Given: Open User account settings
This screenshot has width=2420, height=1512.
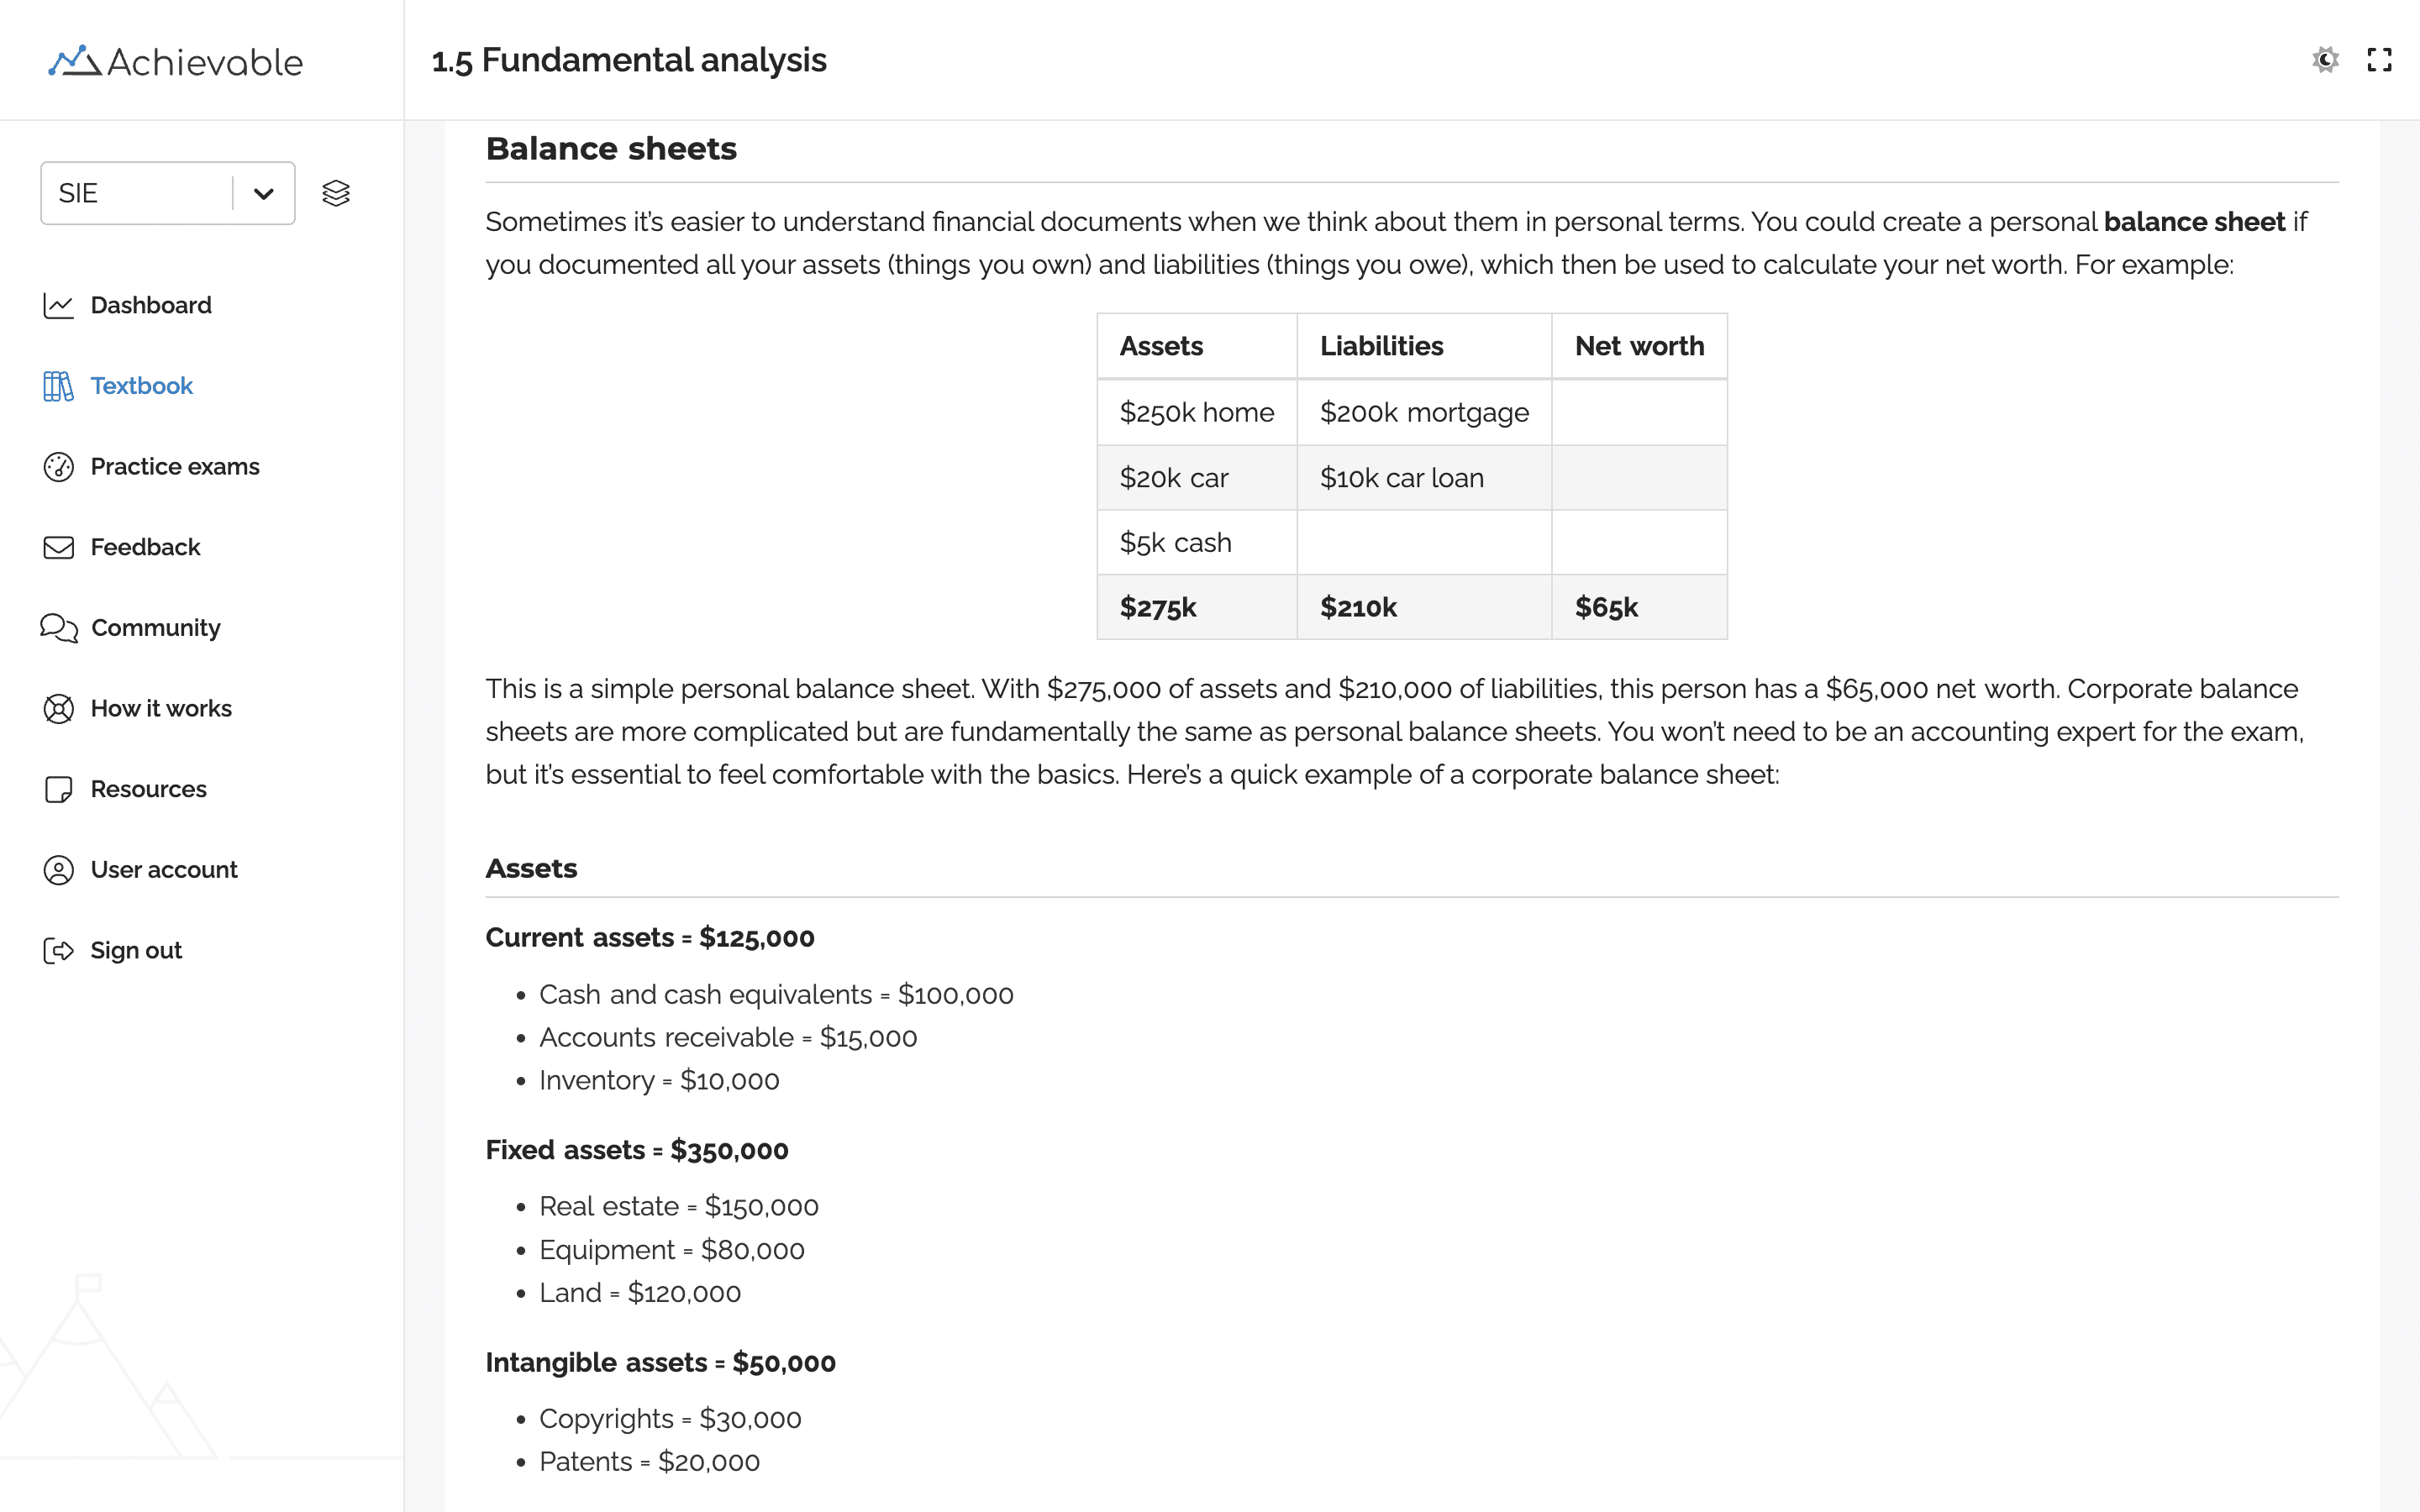Looking at the screenshot, I should tap(163, 870).
